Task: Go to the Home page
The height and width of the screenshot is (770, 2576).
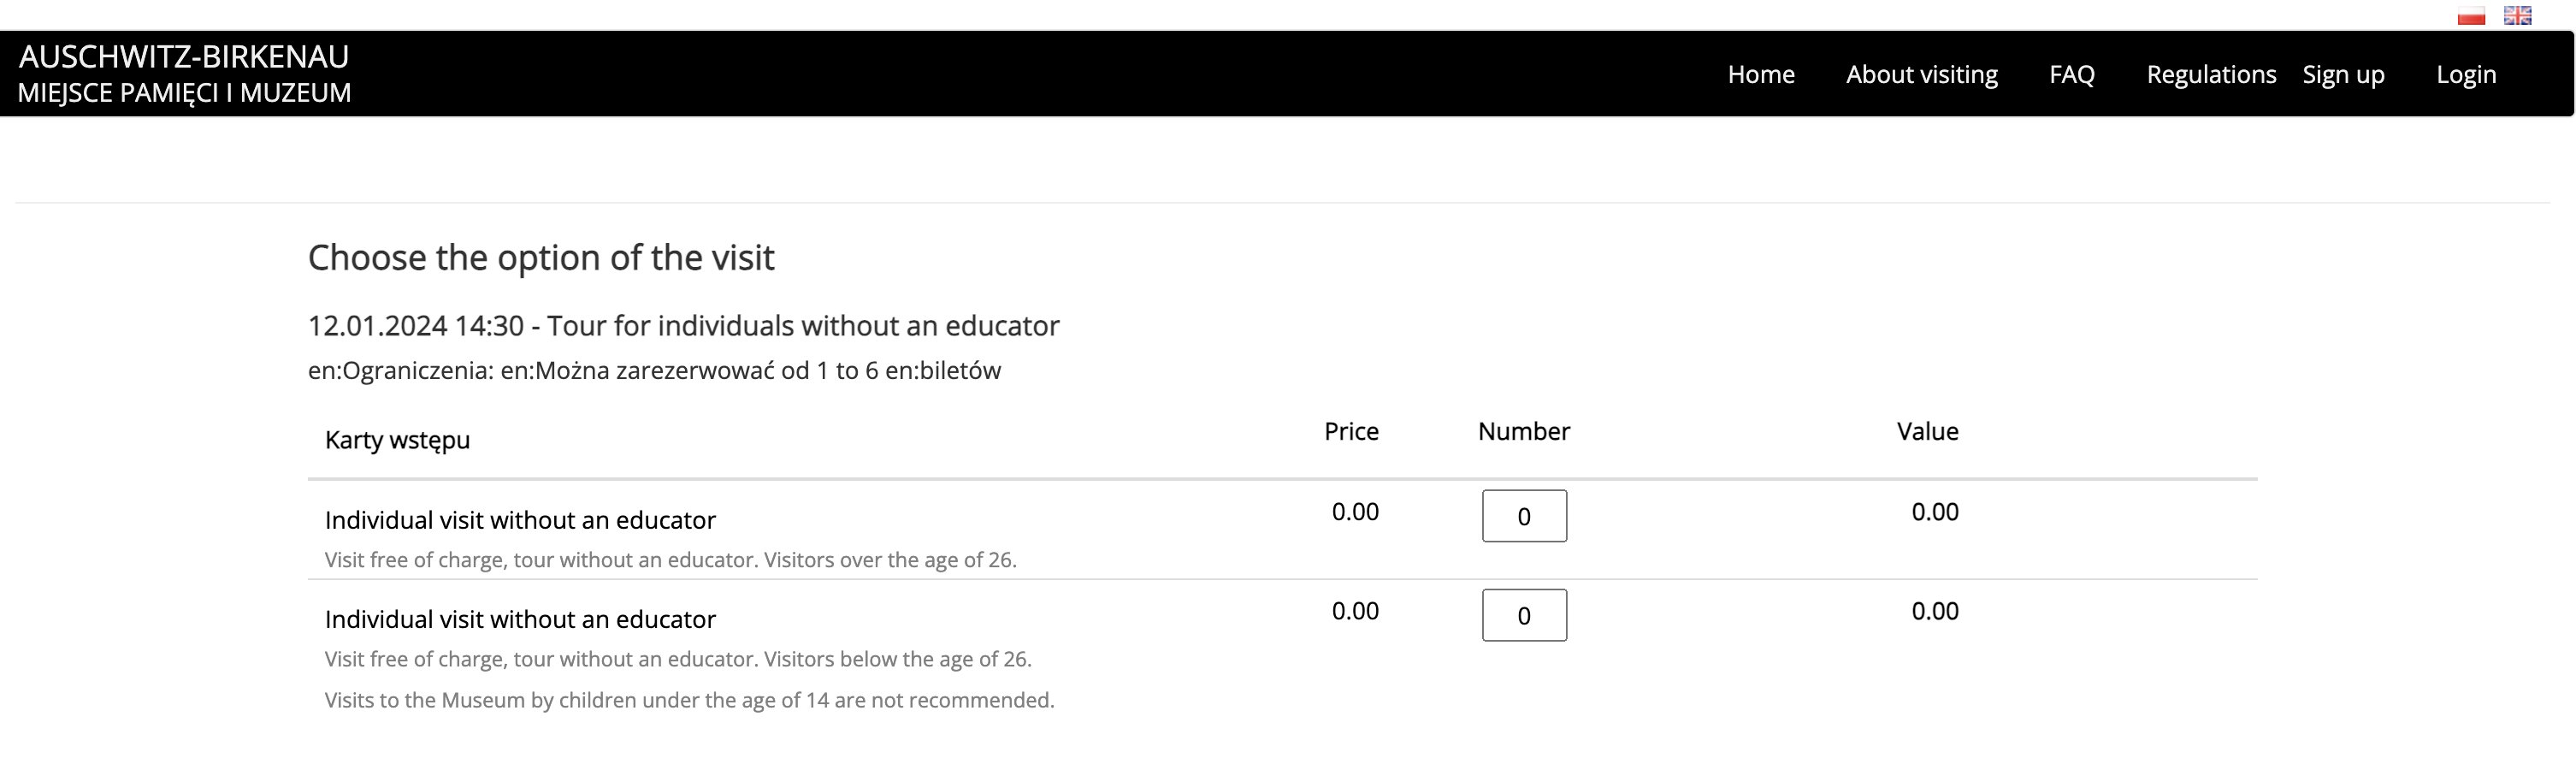Action: (x=1760, y=75)
